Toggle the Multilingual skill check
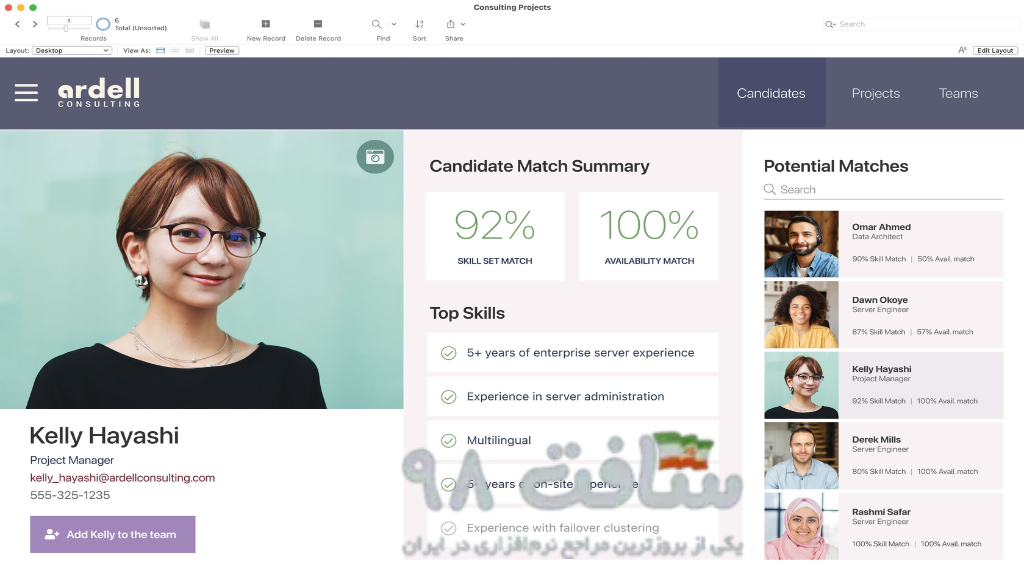 click(x=448, y=440)
